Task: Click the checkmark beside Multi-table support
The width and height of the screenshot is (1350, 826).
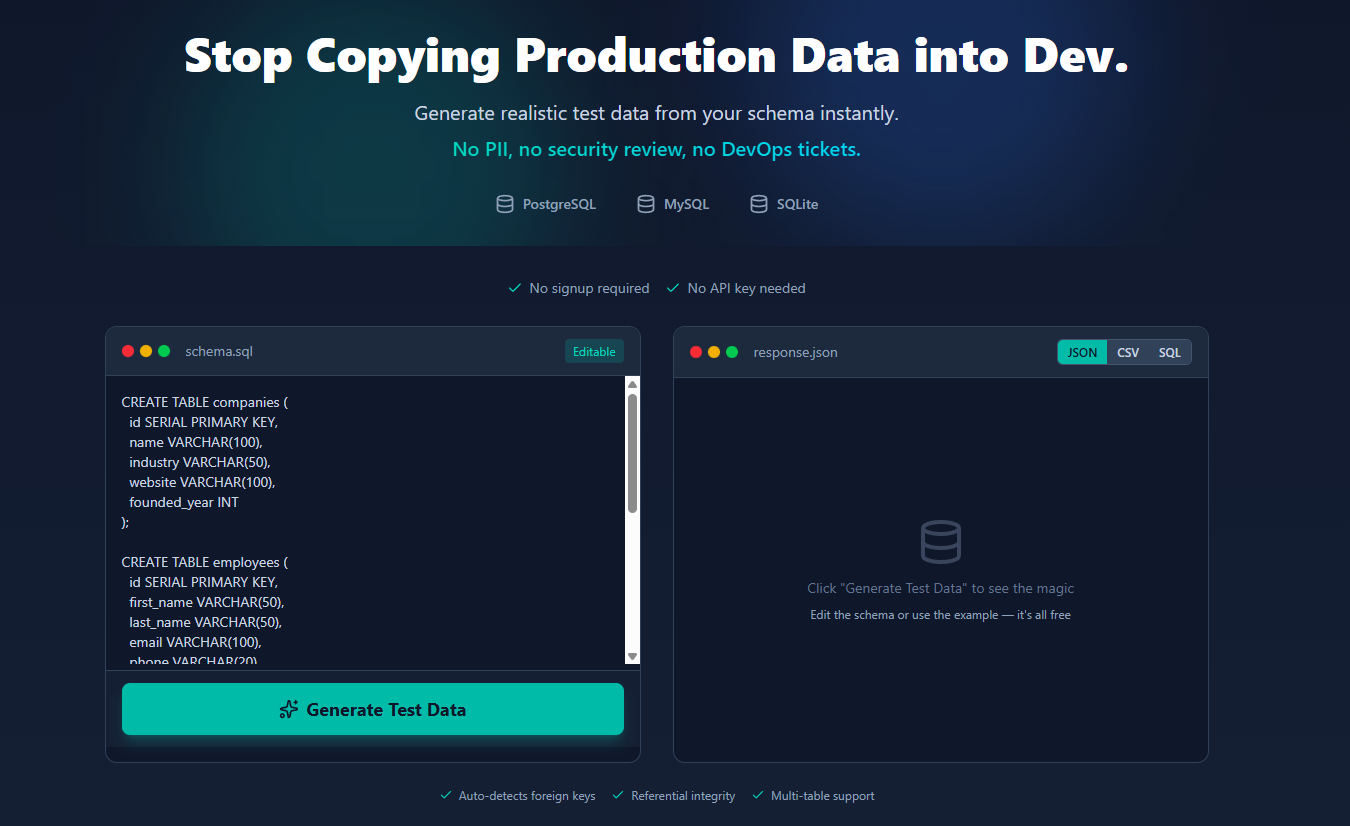Action: click(757, 795)
